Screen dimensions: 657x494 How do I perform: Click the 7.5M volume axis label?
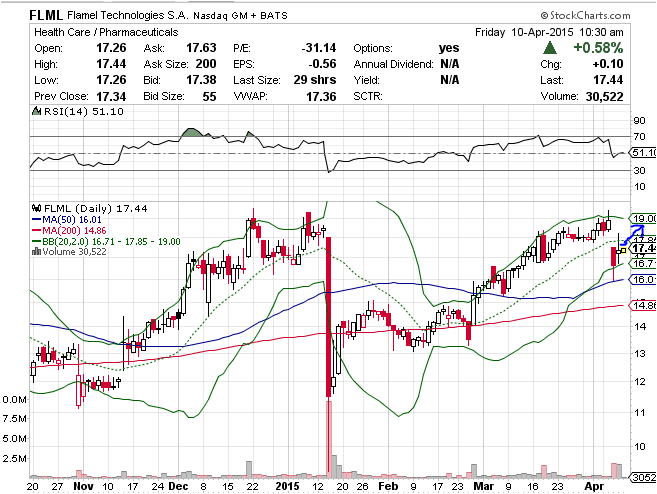[14, 419]
